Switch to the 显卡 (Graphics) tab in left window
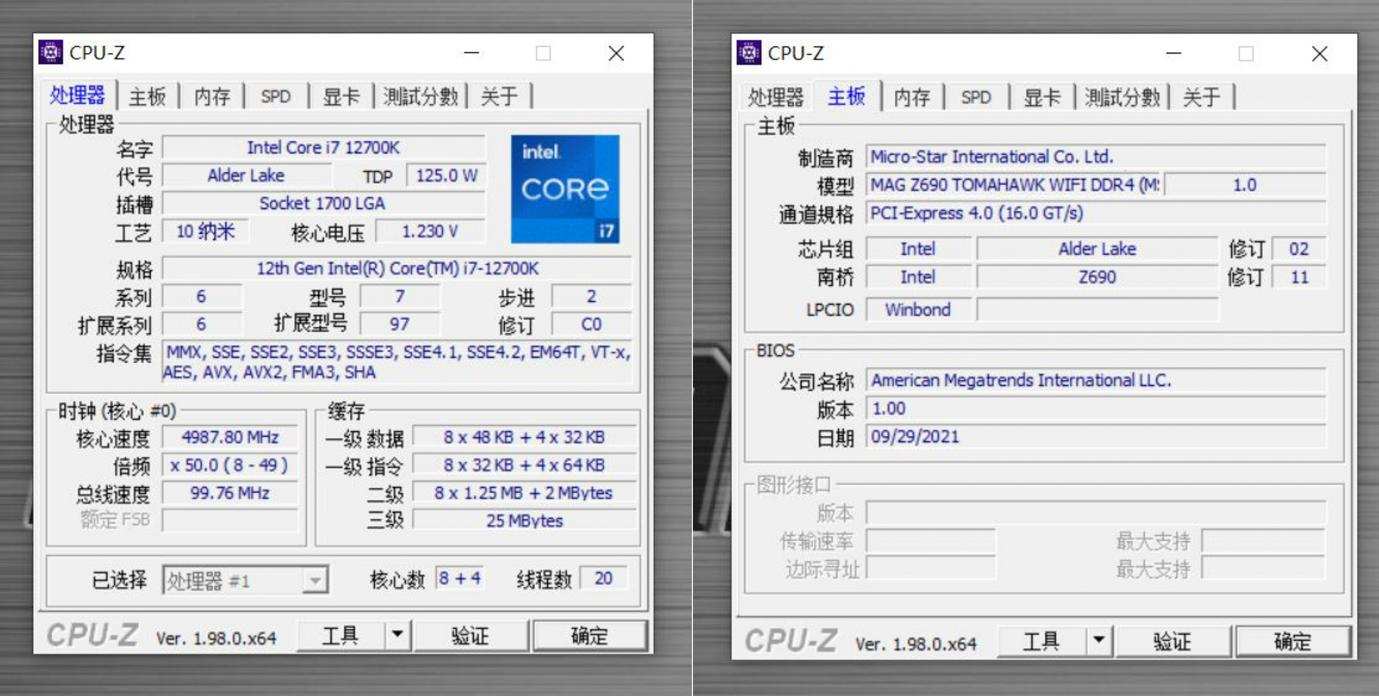 point(340,96)
